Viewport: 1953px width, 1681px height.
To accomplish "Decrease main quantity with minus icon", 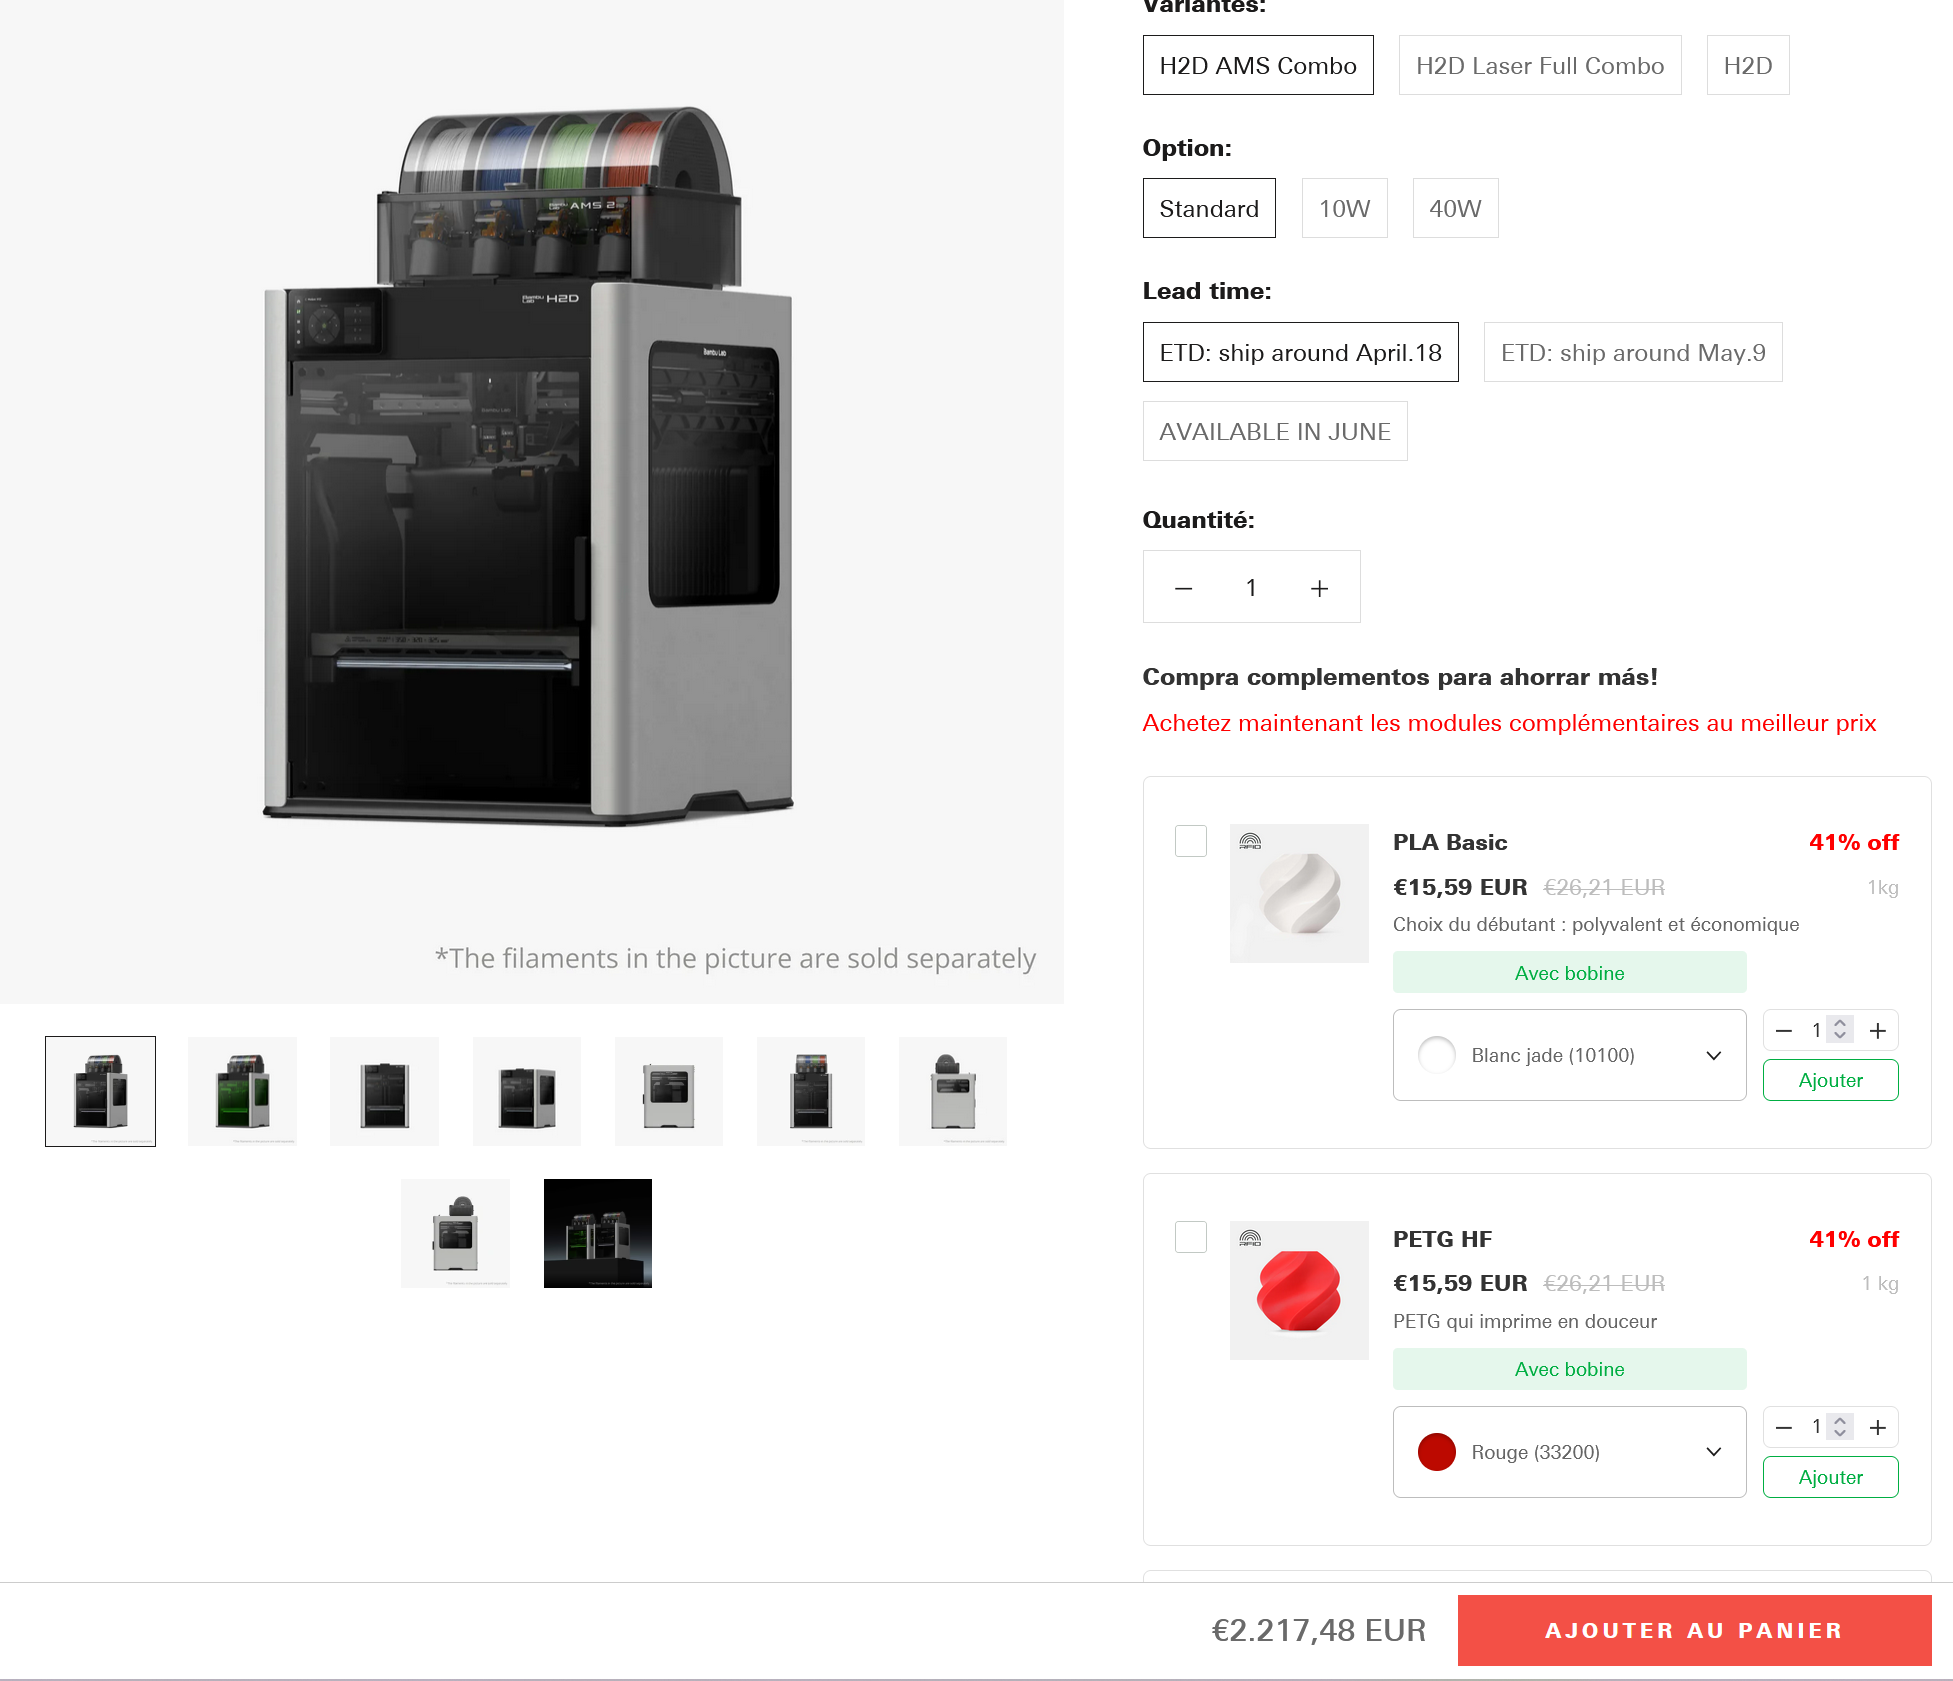I will (x=1184, y=588).
